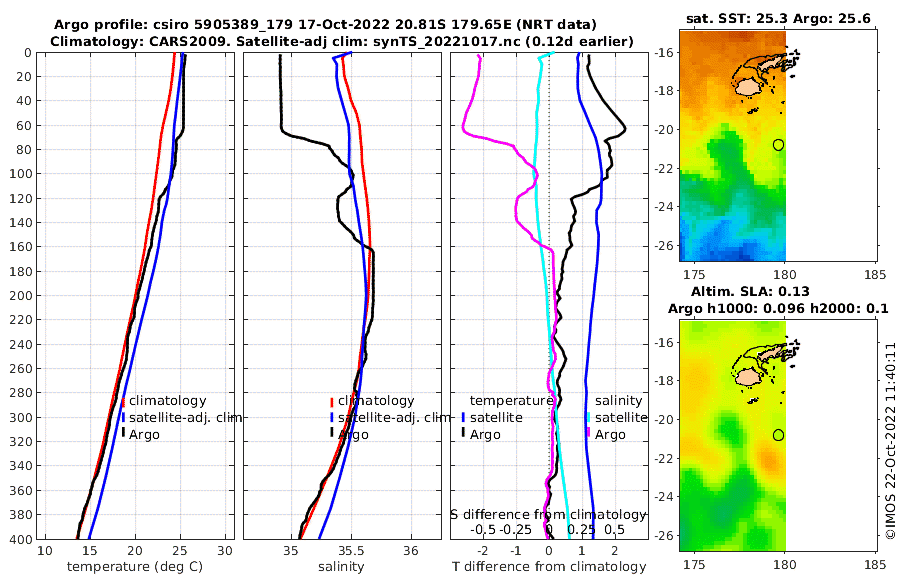The width and height of the screenshot is (900, 580).
Task: Click the 'Altim. SLA: 0.13' heading
Action: click(750, 291)
